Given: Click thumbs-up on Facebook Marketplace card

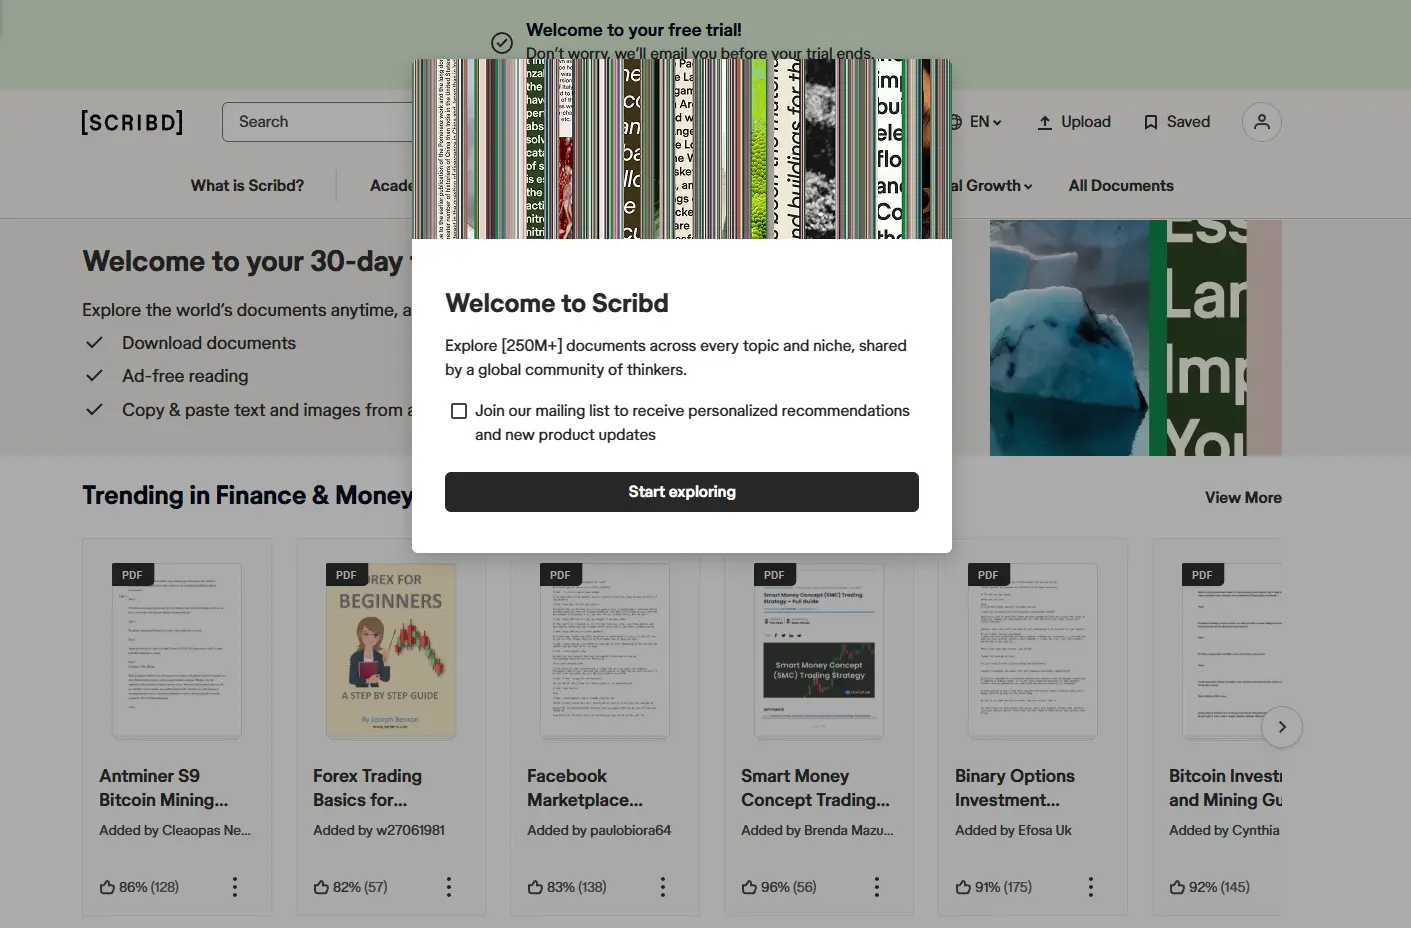Looking at the screenshot, I should pyautogui.click(x=535, y=887).
